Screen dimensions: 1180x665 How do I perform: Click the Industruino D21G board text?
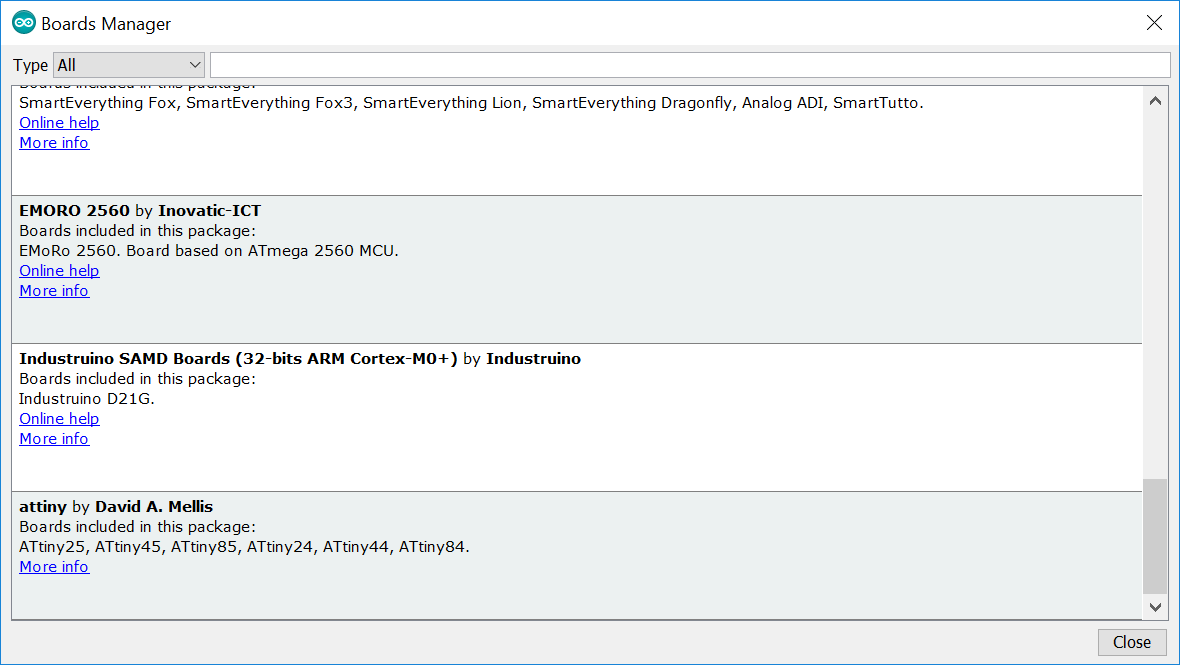click(x=87, y=399)
